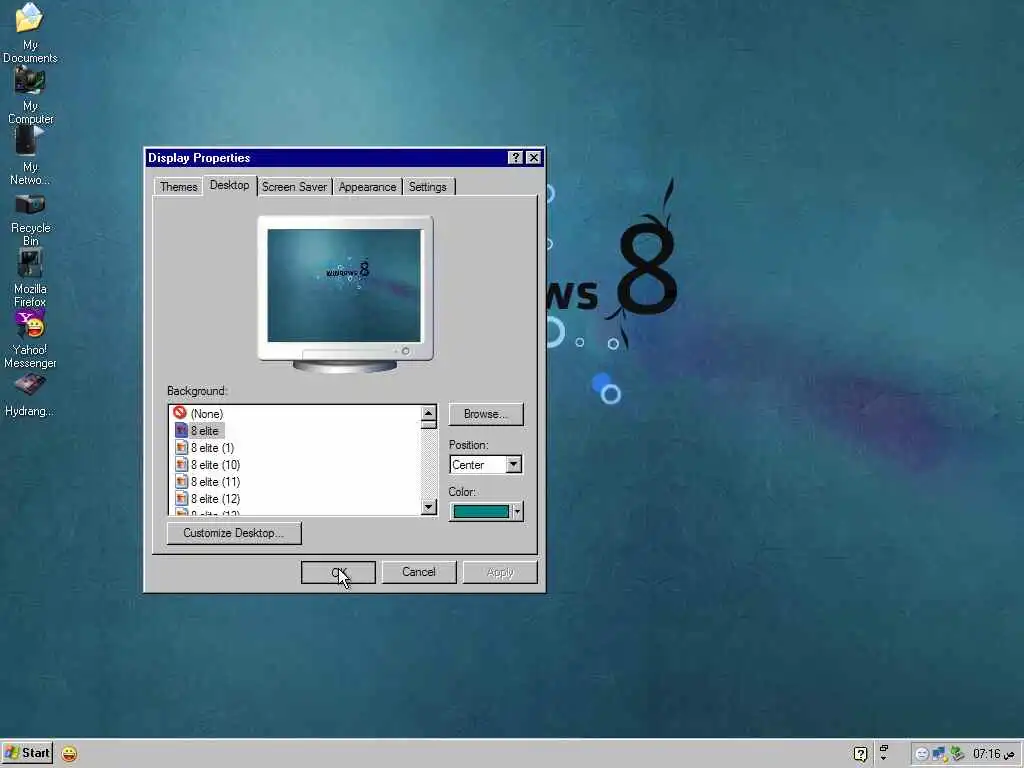Click the safely remove hardware tray icon
Viewport: 1024px width, 768px height.
[957, 754]
